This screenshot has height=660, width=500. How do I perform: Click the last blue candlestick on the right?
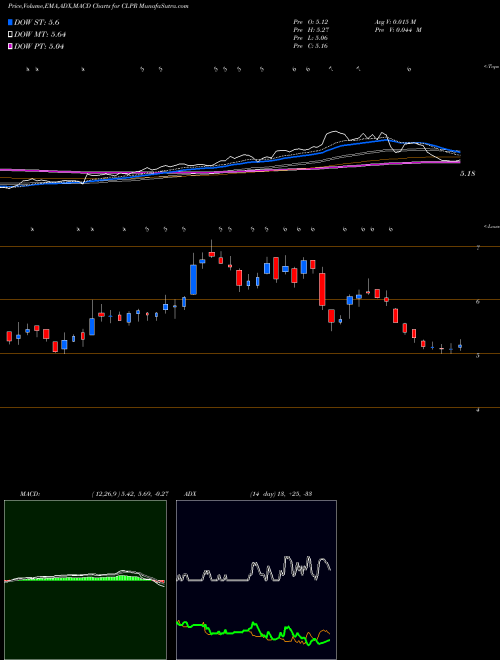click(x=460, y=346)
